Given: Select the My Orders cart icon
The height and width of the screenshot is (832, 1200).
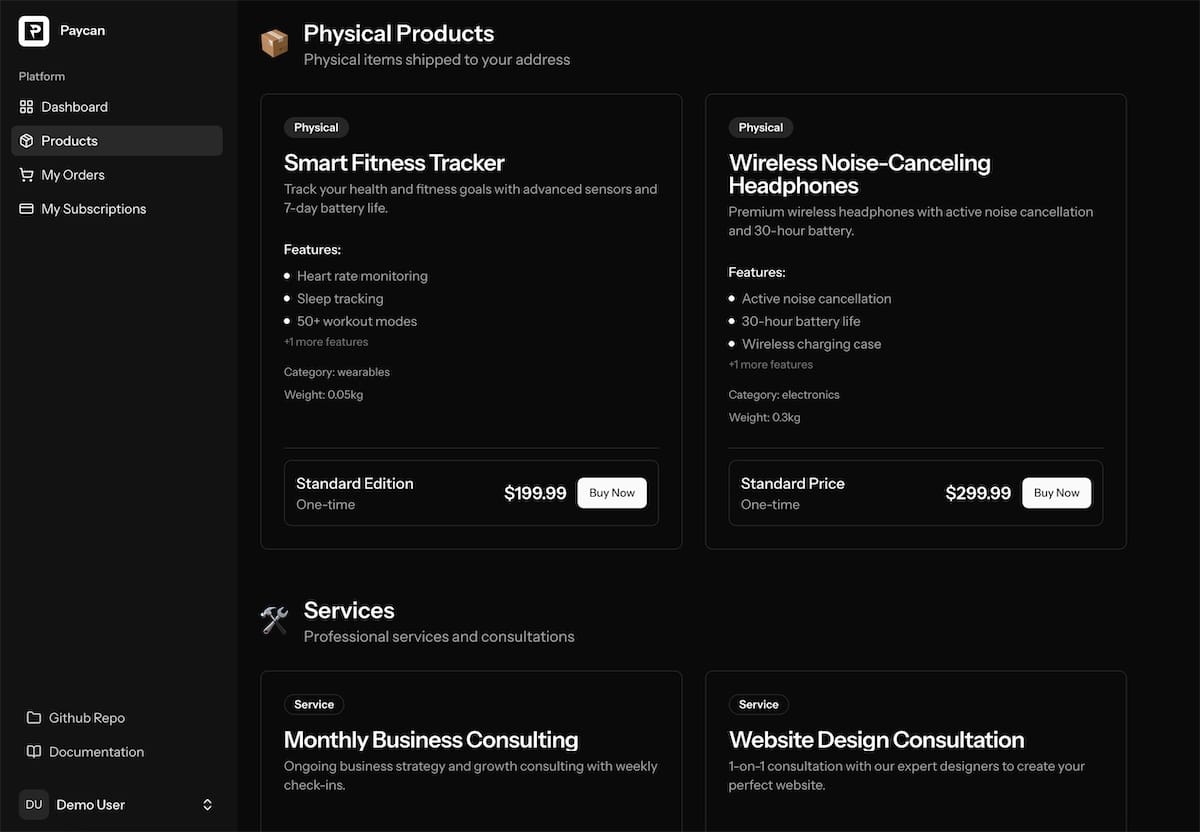Looking at the screenshot, I should tap(27, 174).
